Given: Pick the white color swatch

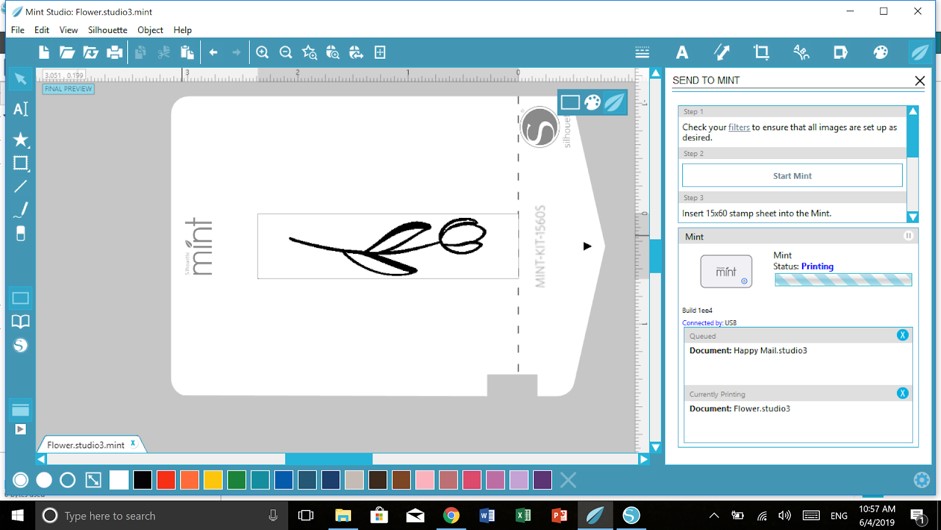Looking at the screenshot, I should (119, 480).
